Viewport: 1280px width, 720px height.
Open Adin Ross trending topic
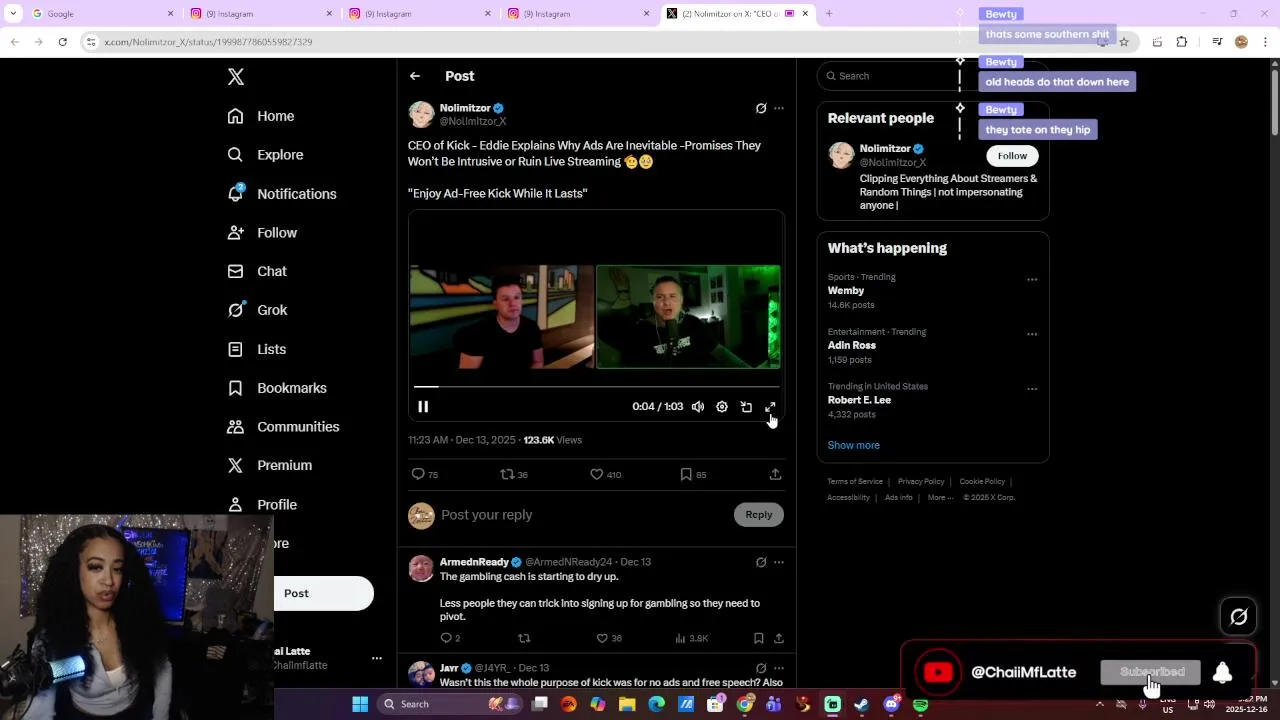[852, 345]
